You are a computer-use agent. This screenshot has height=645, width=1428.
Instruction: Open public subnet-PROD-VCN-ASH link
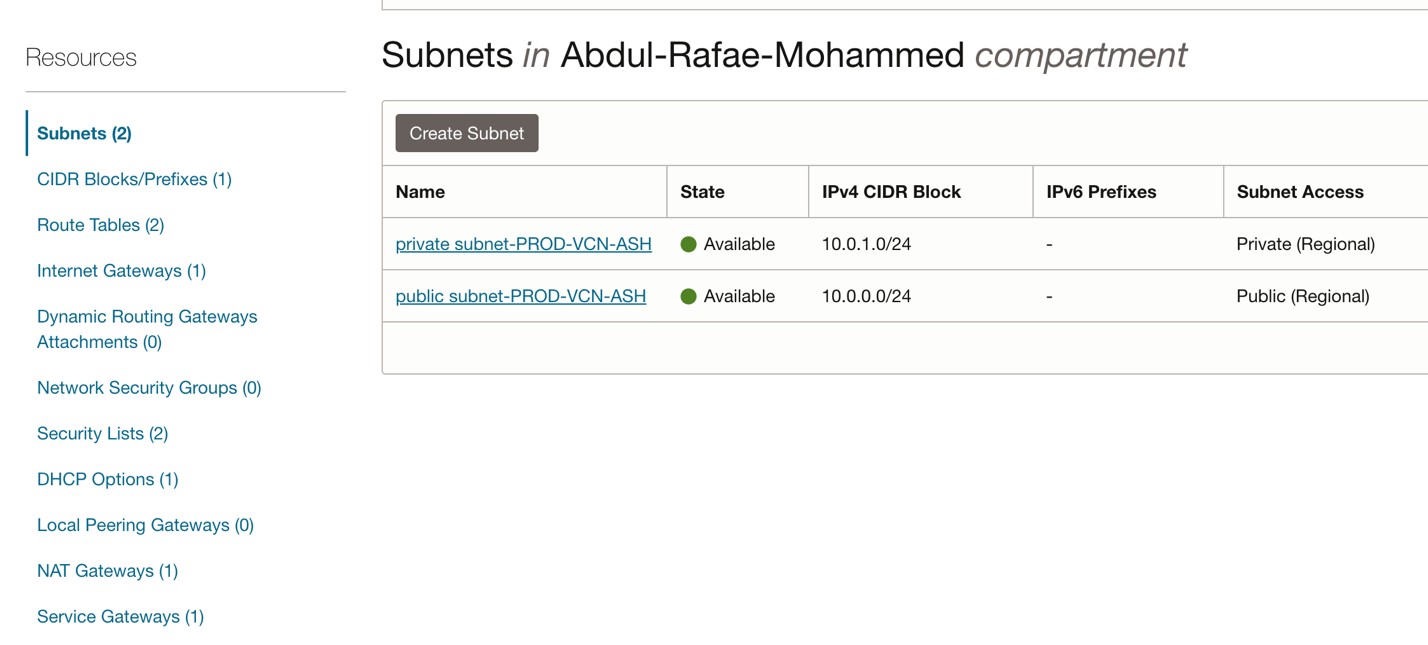520,296
